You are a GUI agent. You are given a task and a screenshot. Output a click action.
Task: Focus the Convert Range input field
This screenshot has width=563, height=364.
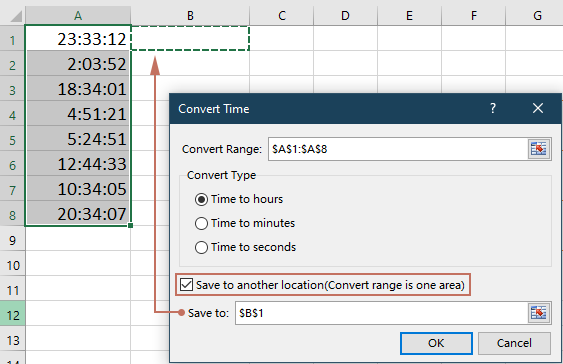tap(397, 149)
